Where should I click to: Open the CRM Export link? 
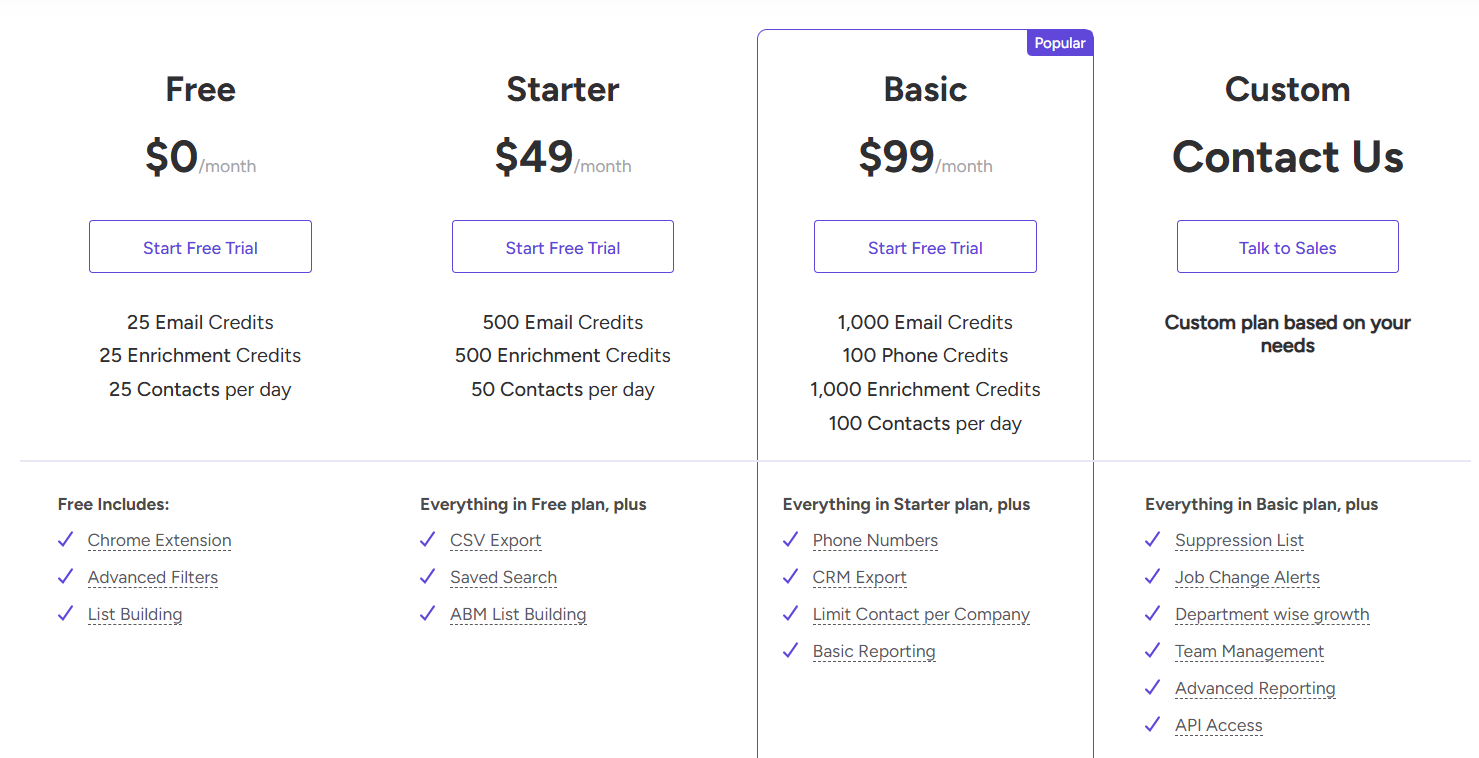860,577
